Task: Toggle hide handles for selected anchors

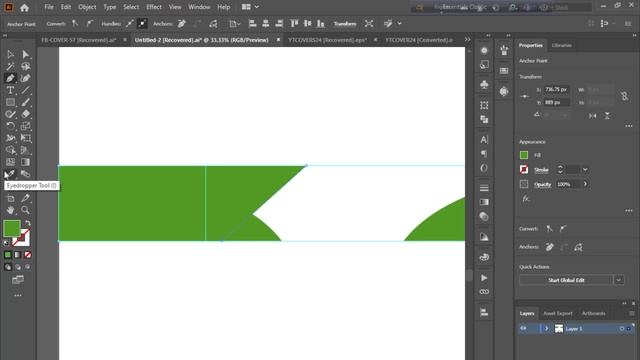Action: (142, 24)
